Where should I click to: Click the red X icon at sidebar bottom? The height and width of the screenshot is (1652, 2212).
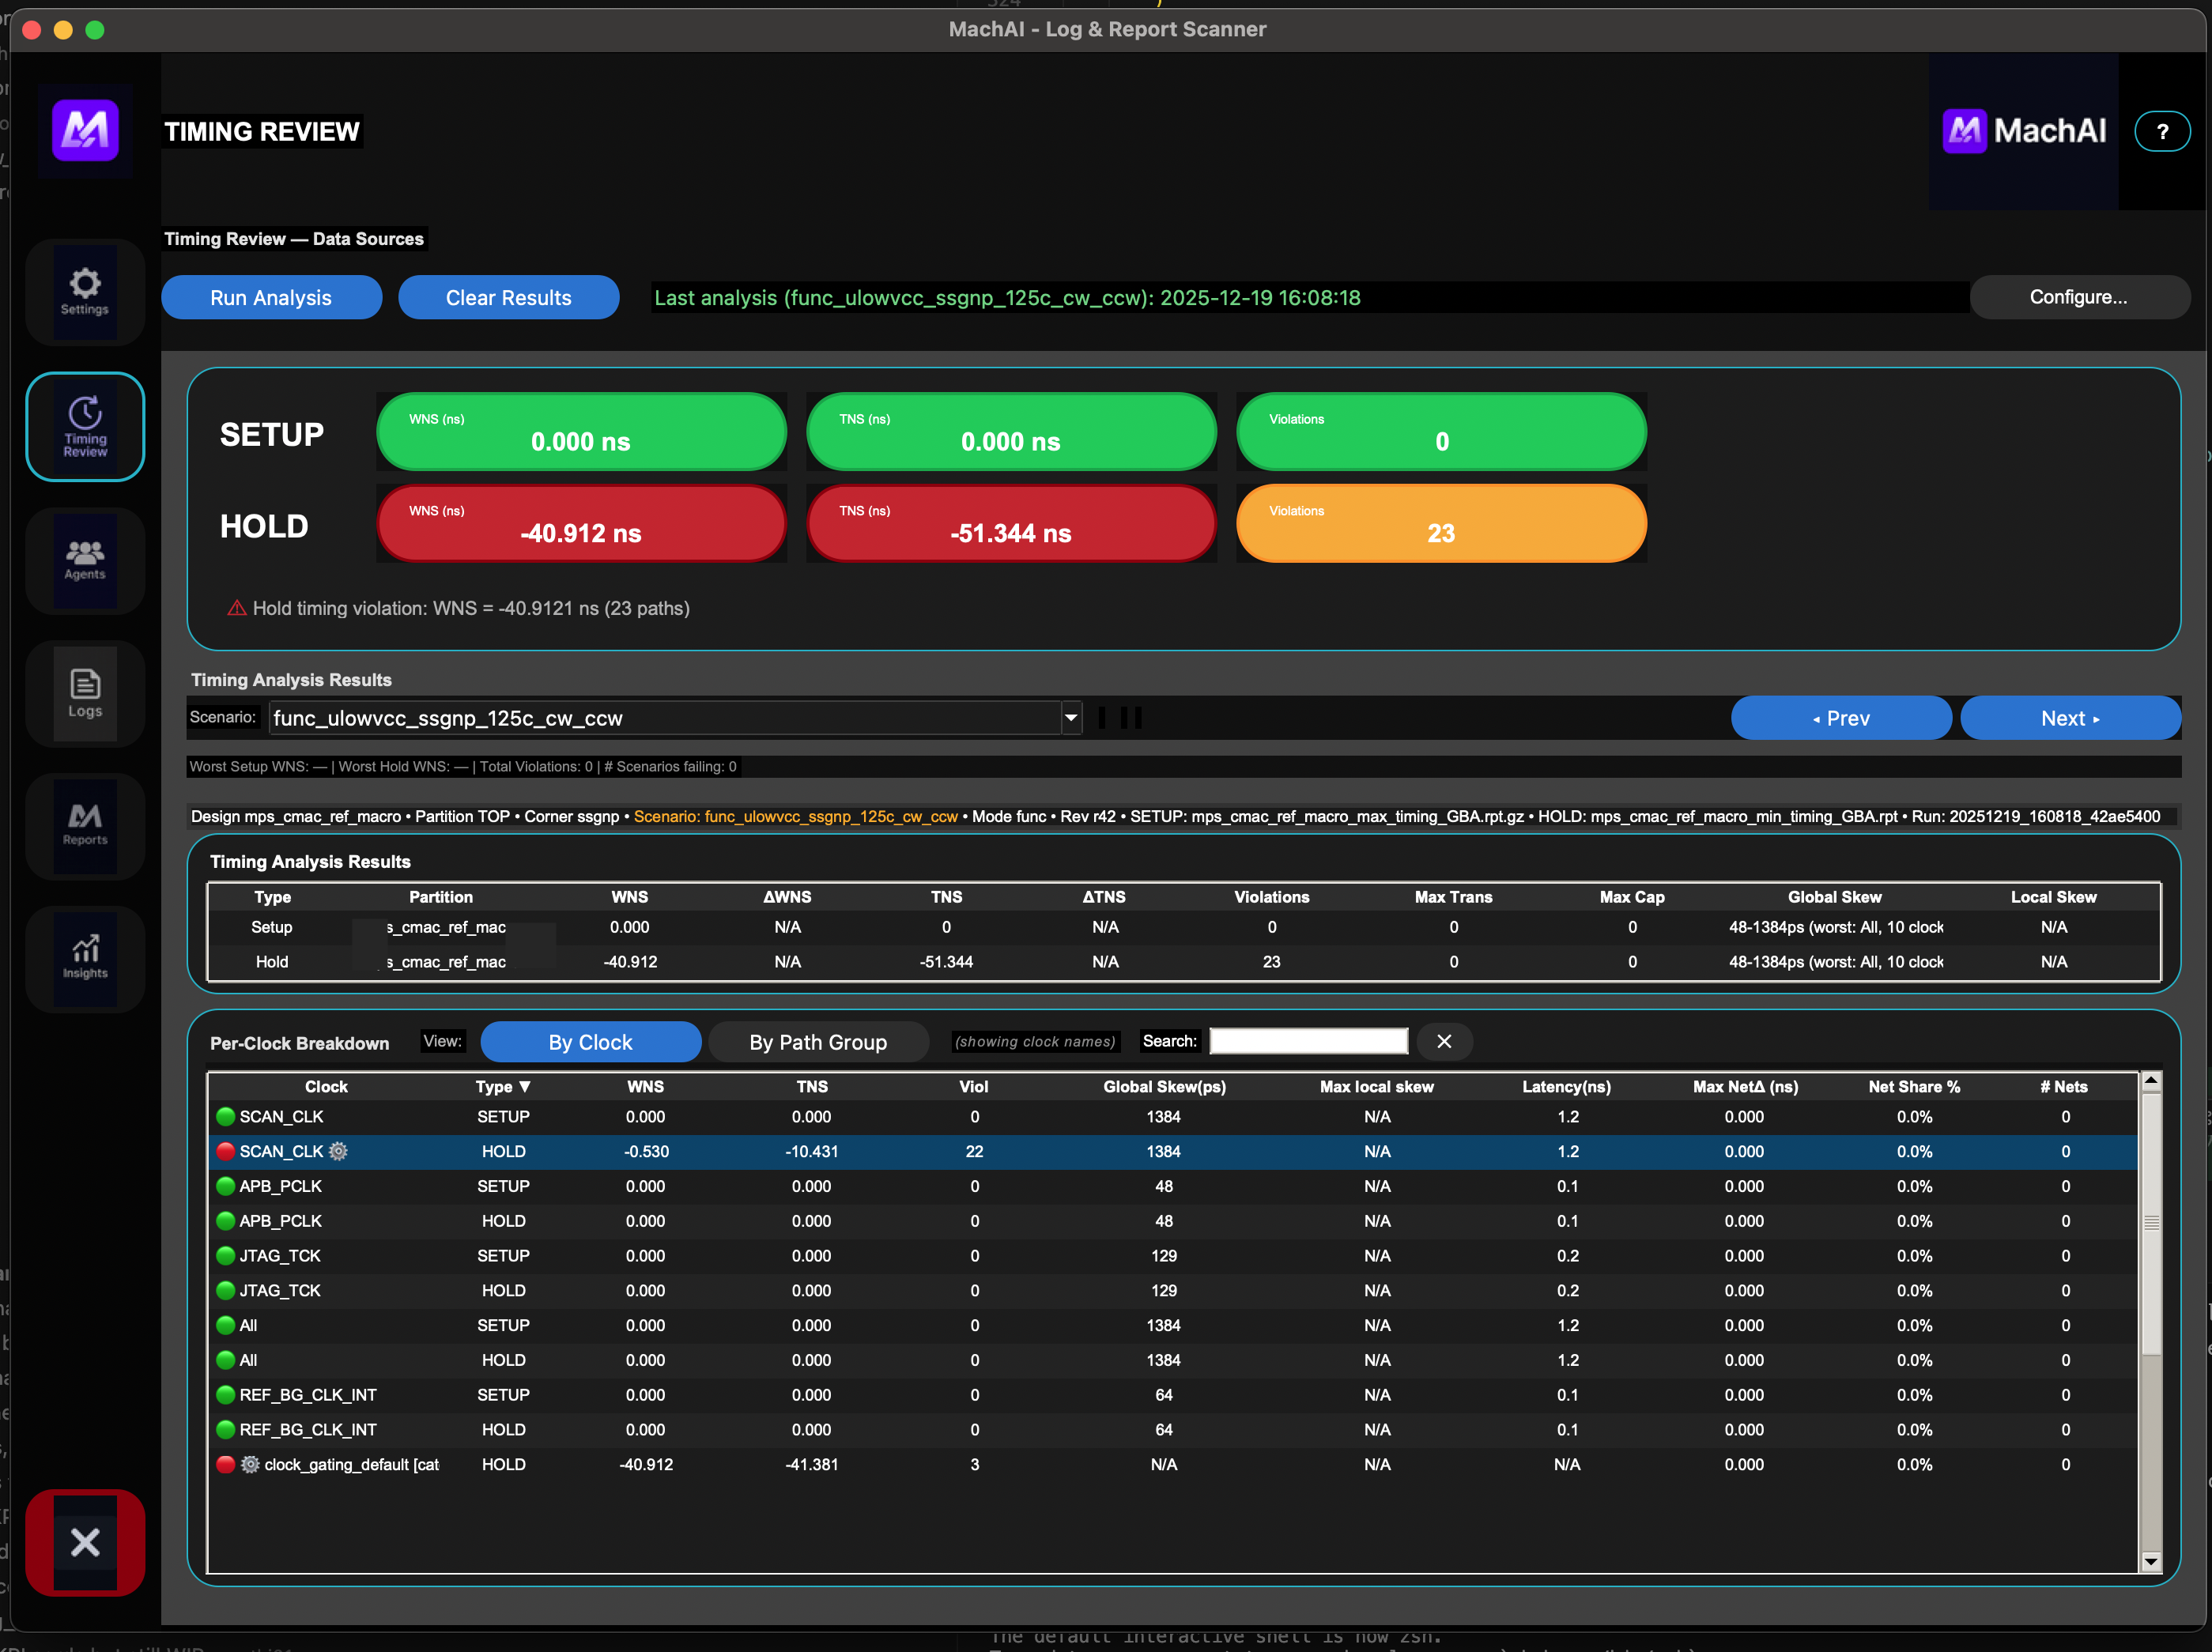point(85,1543)
